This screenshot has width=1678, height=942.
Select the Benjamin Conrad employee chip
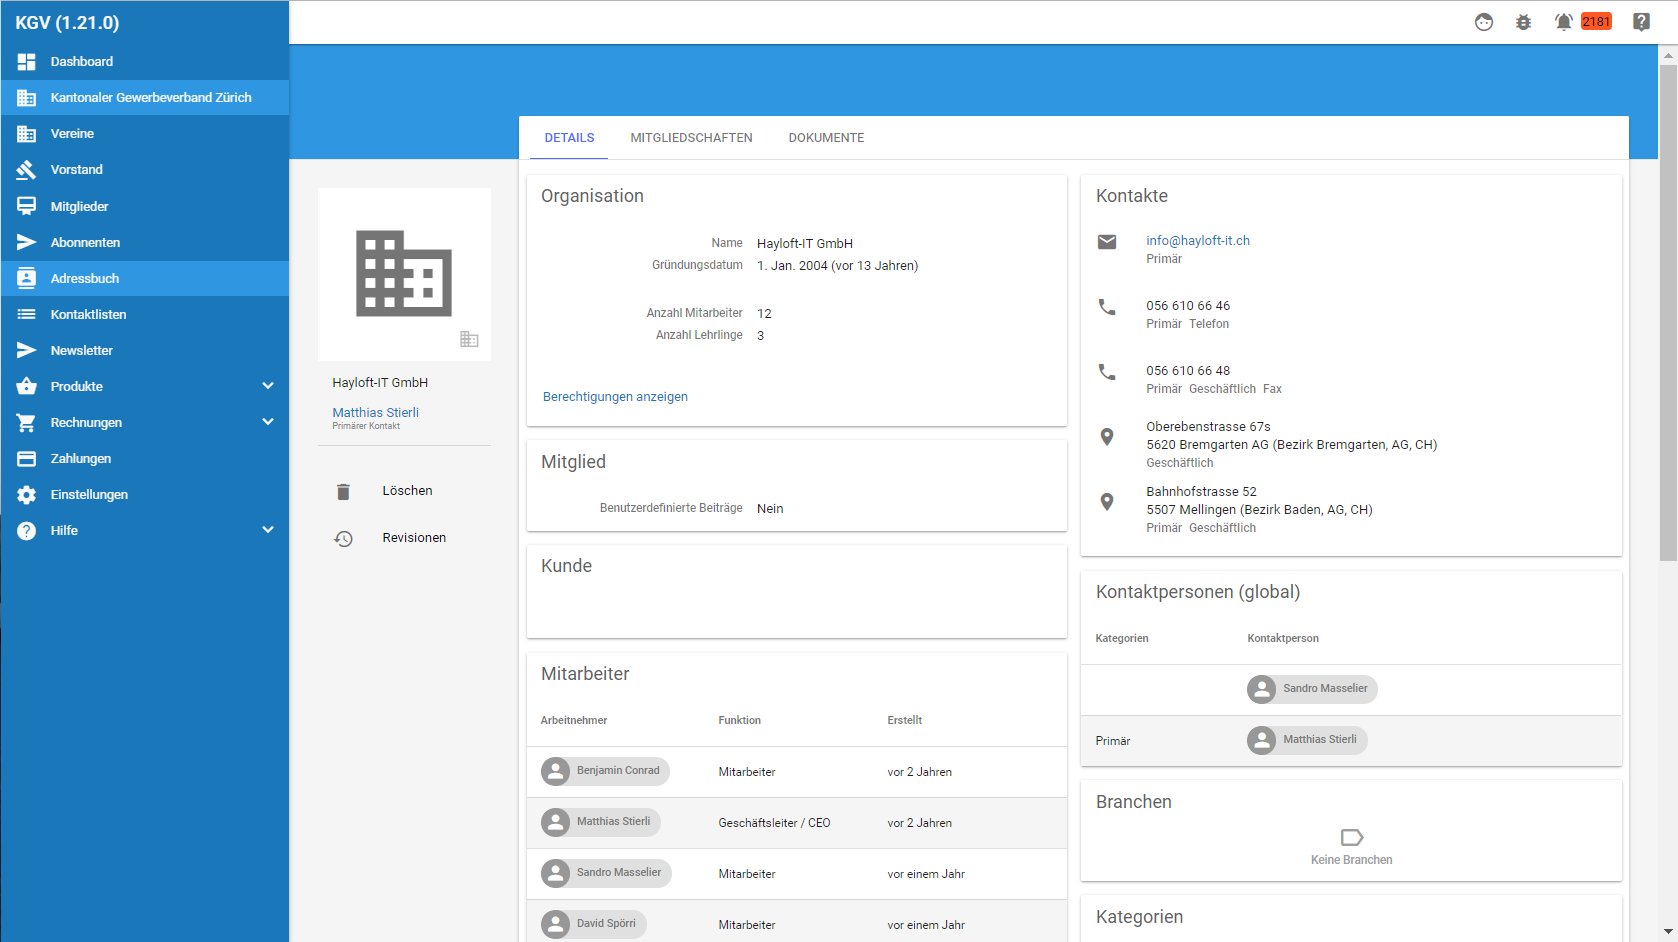605,771
